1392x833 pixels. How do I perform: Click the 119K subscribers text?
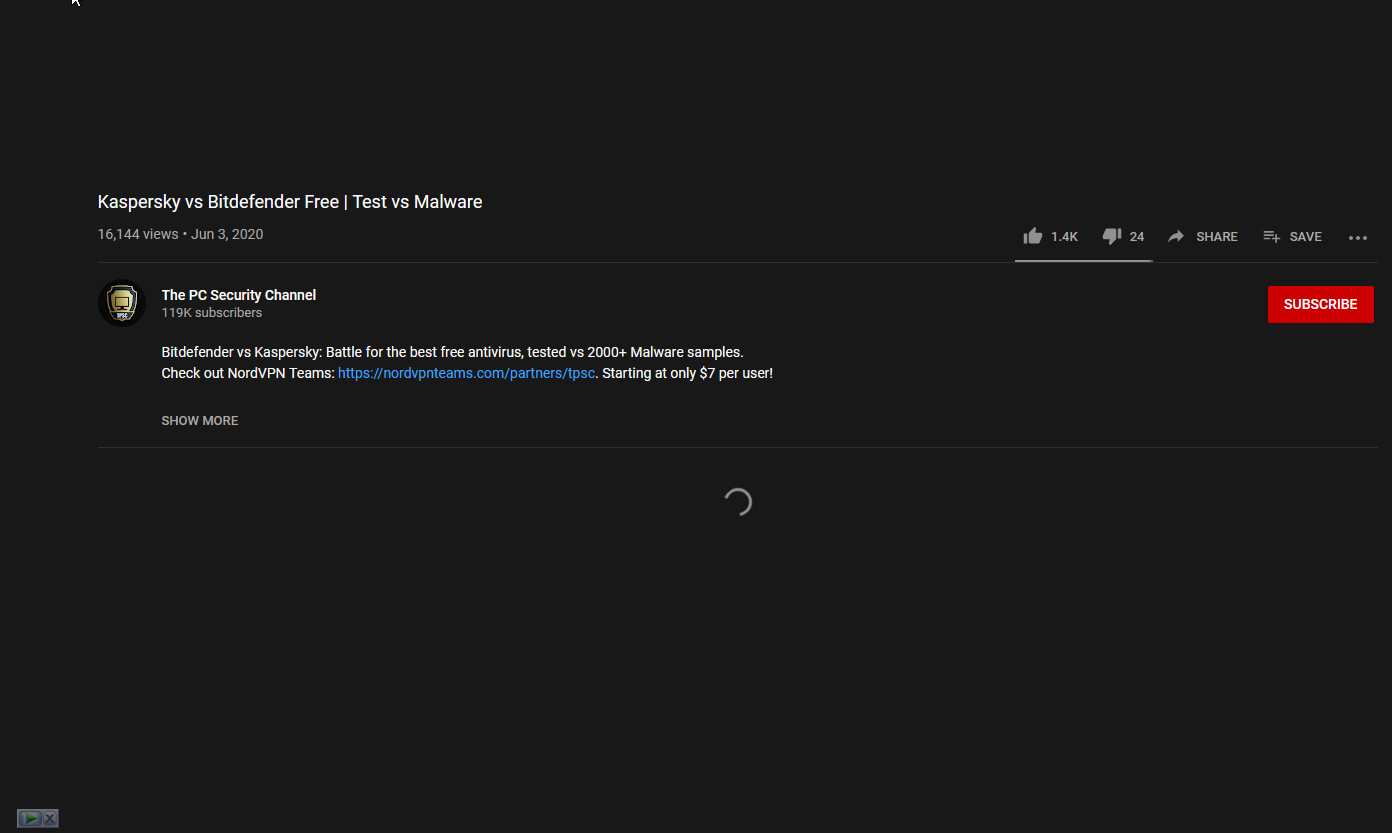click(212, 313)
